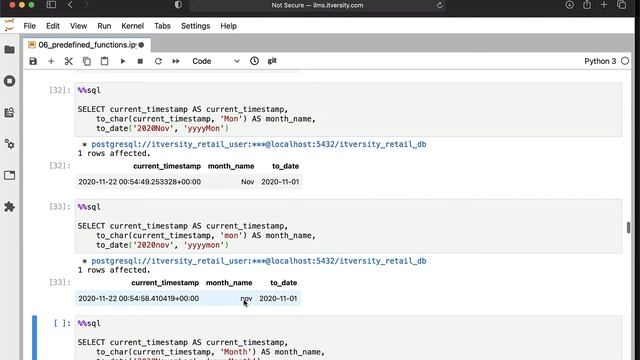Image resolution: width=640 pixels, height=360 pixels.
Task: Open a new Safari tab with plus
Action: point(604,5)
